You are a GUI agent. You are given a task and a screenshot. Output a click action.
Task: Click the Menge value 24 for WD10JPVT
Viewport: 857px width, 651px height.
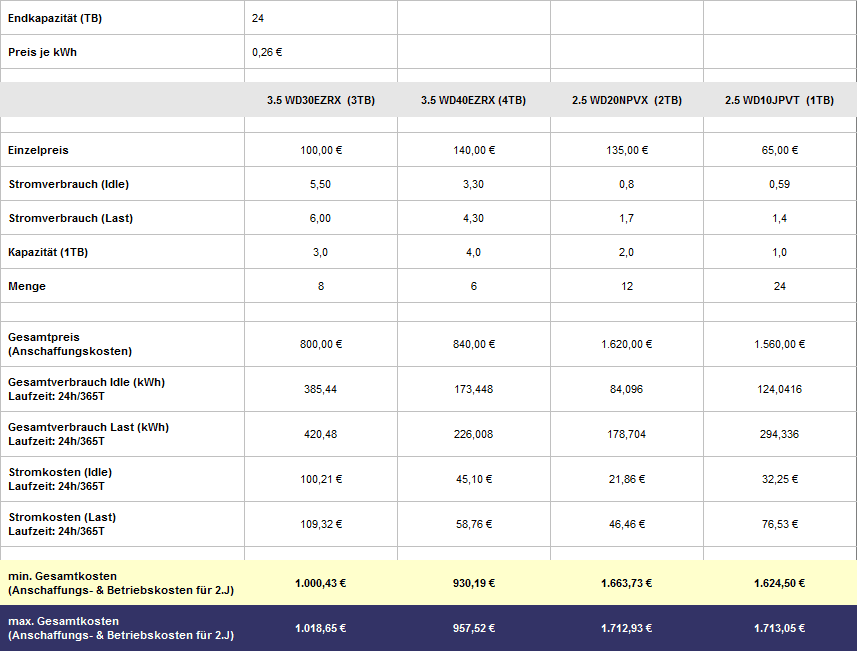[x=780, y=286]
